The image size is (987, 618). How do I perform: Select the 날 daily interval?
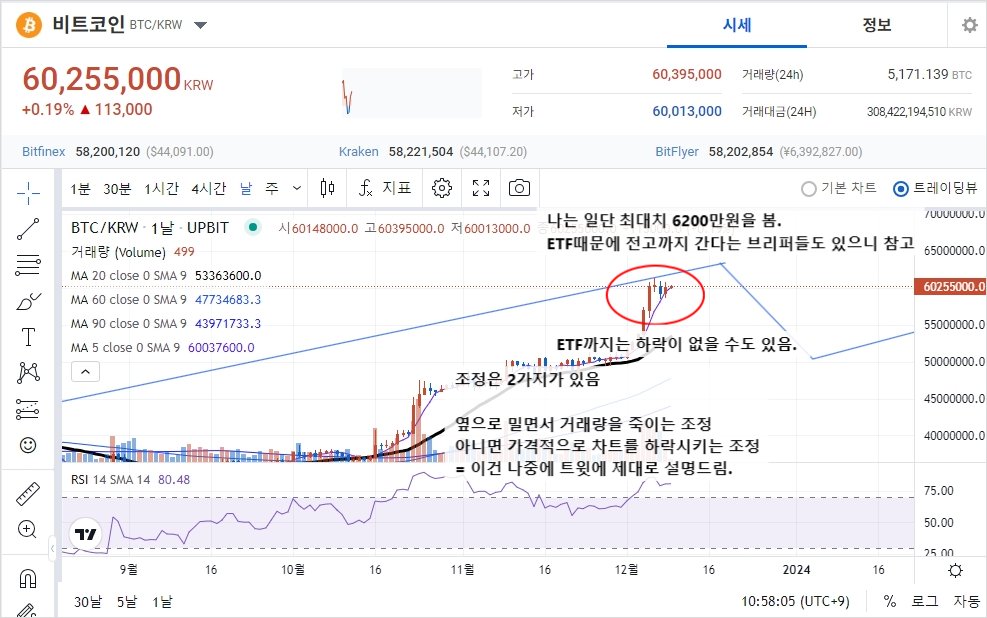click(x=246, y=188)
